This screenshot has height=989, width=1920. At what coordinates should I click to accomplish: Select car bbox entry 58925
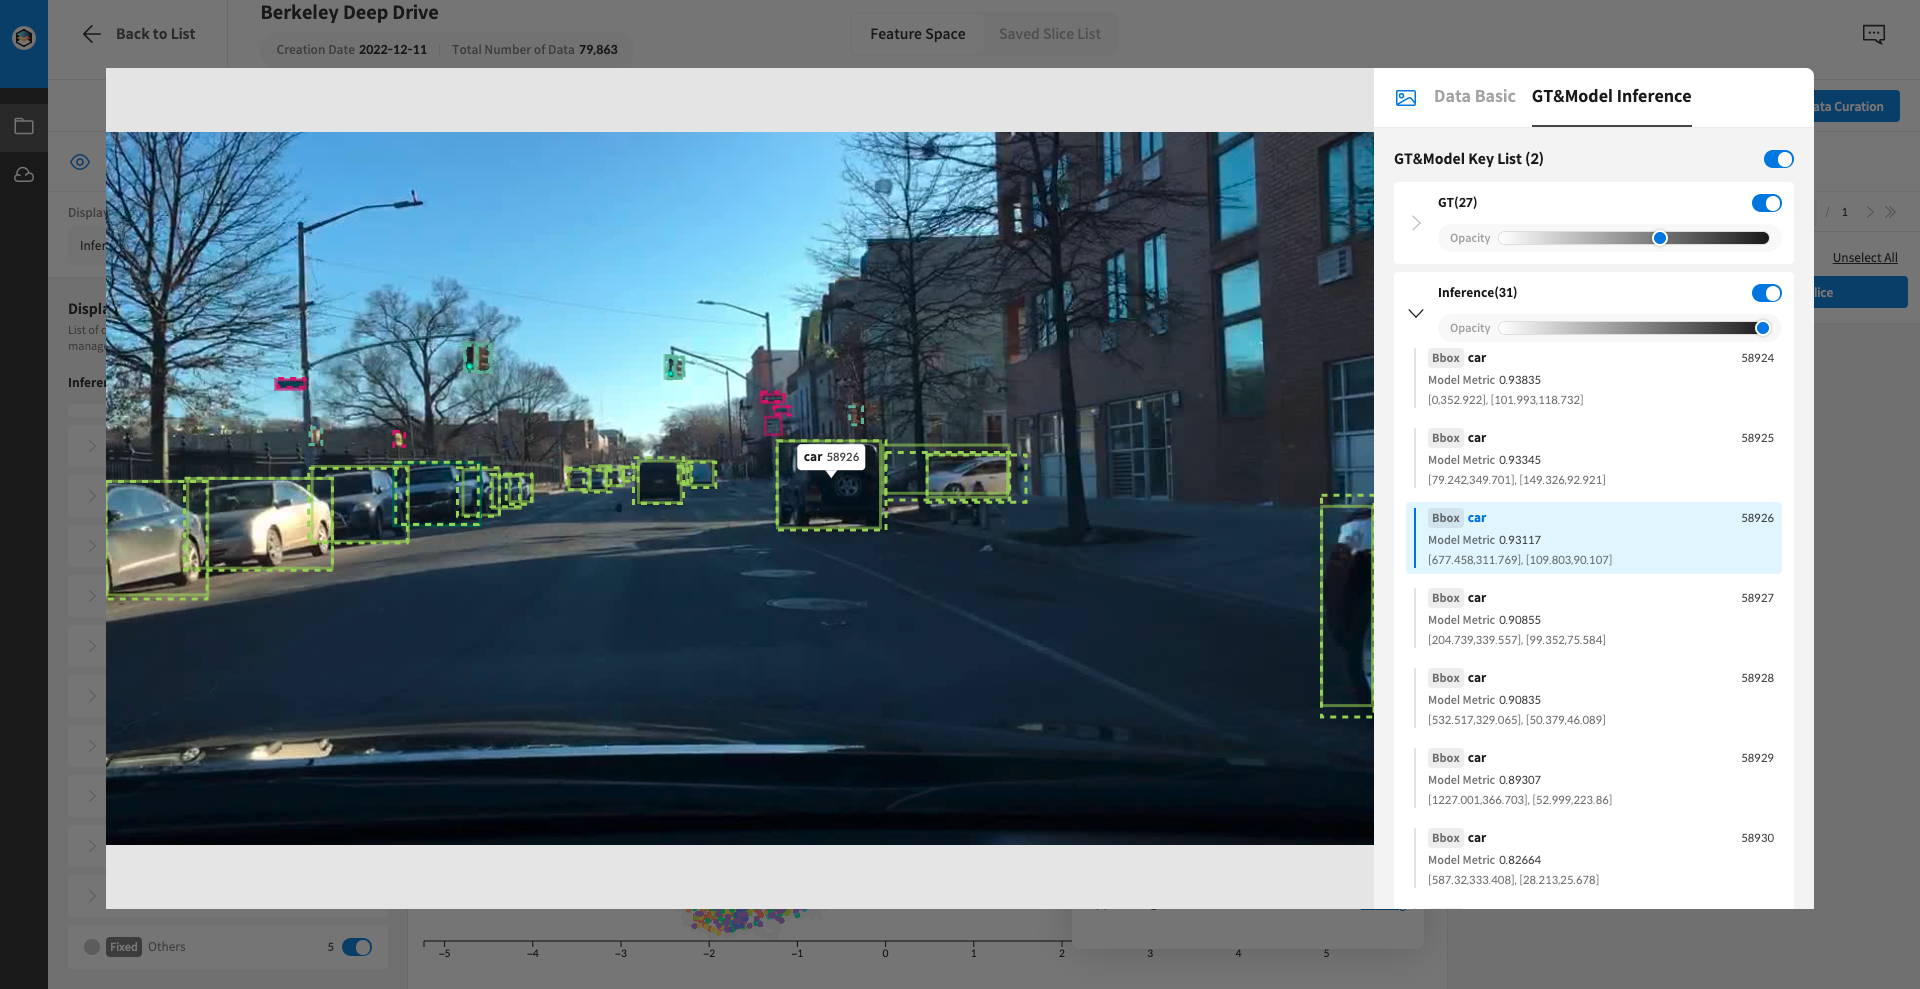pos(1594,458)
